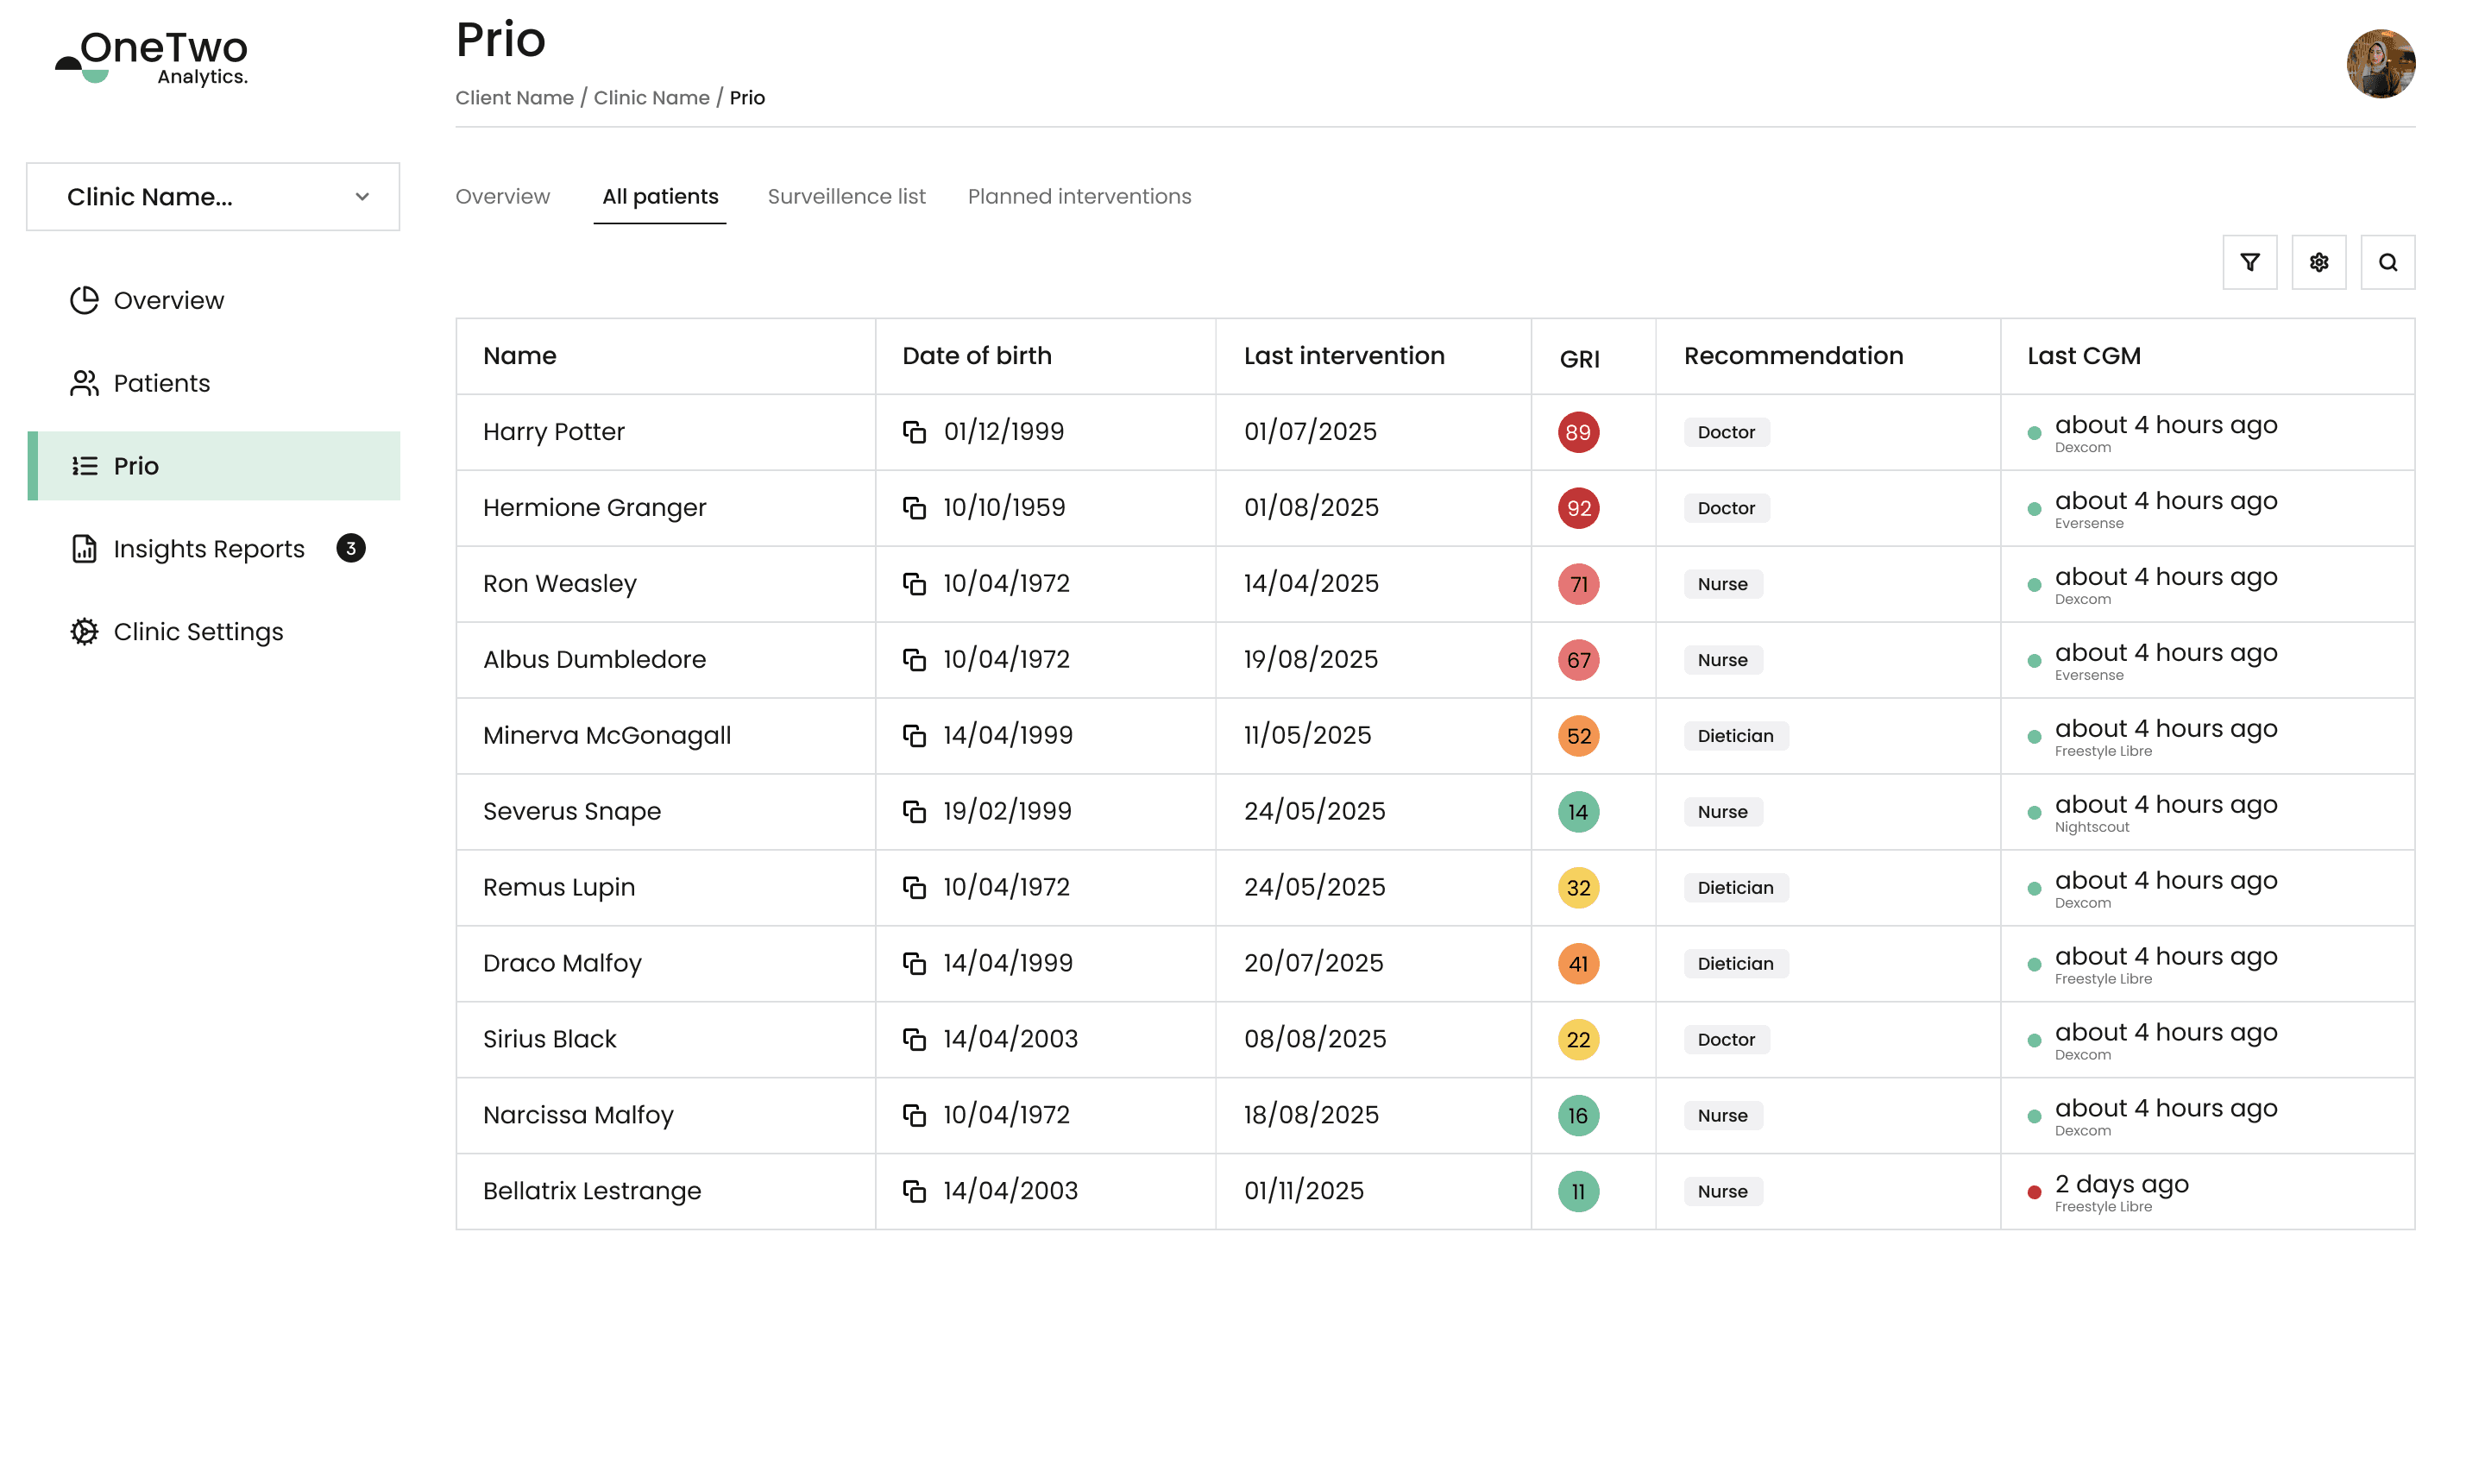2485x1484 pixels.
Task: Click the search magnifier button
Action: click(x=2387, y=262)
